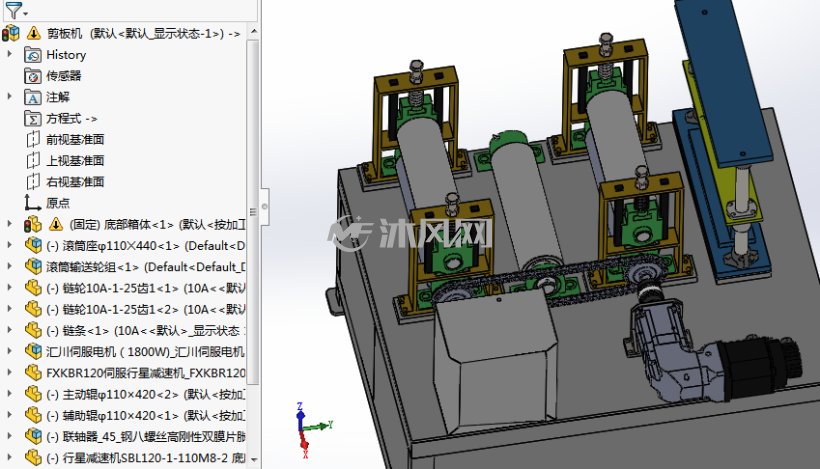The image size is (820, 469).
Task: Select the History folder icon
Action: point(32,55)
